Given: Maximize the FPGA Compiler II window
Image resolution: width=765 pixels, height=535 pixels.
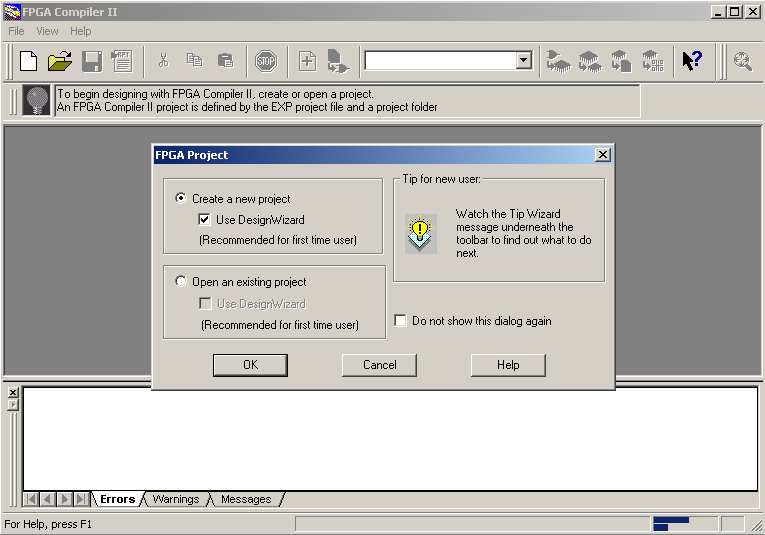Looking at the screenshot, I should coord(735,12).
